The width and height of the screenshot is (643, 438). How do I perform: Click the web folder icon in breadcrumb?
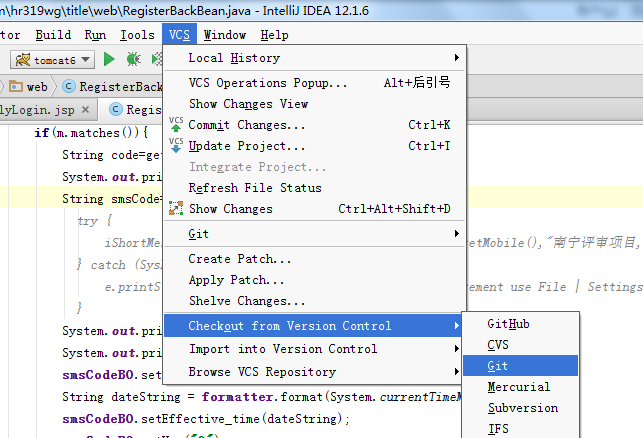(x=16, y=87)
